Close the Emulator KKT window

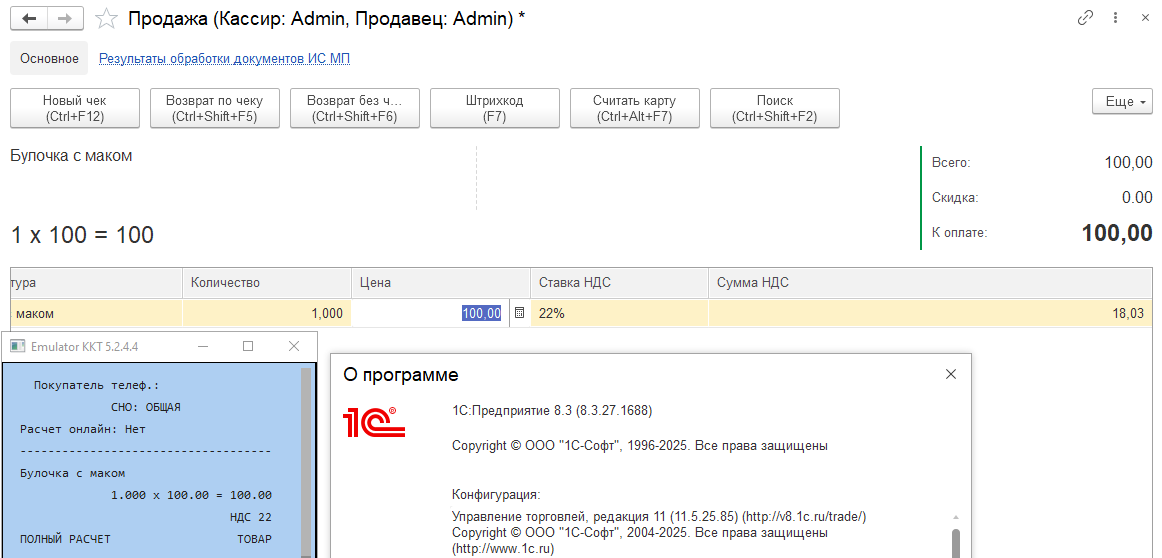(x=294, y=346)
